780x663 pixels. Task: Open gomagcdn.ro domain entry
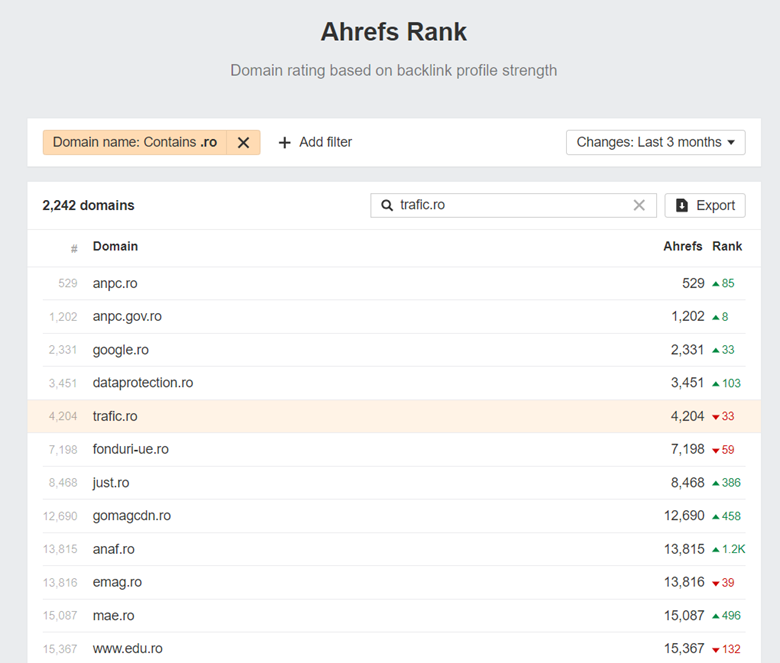point(131,516)
